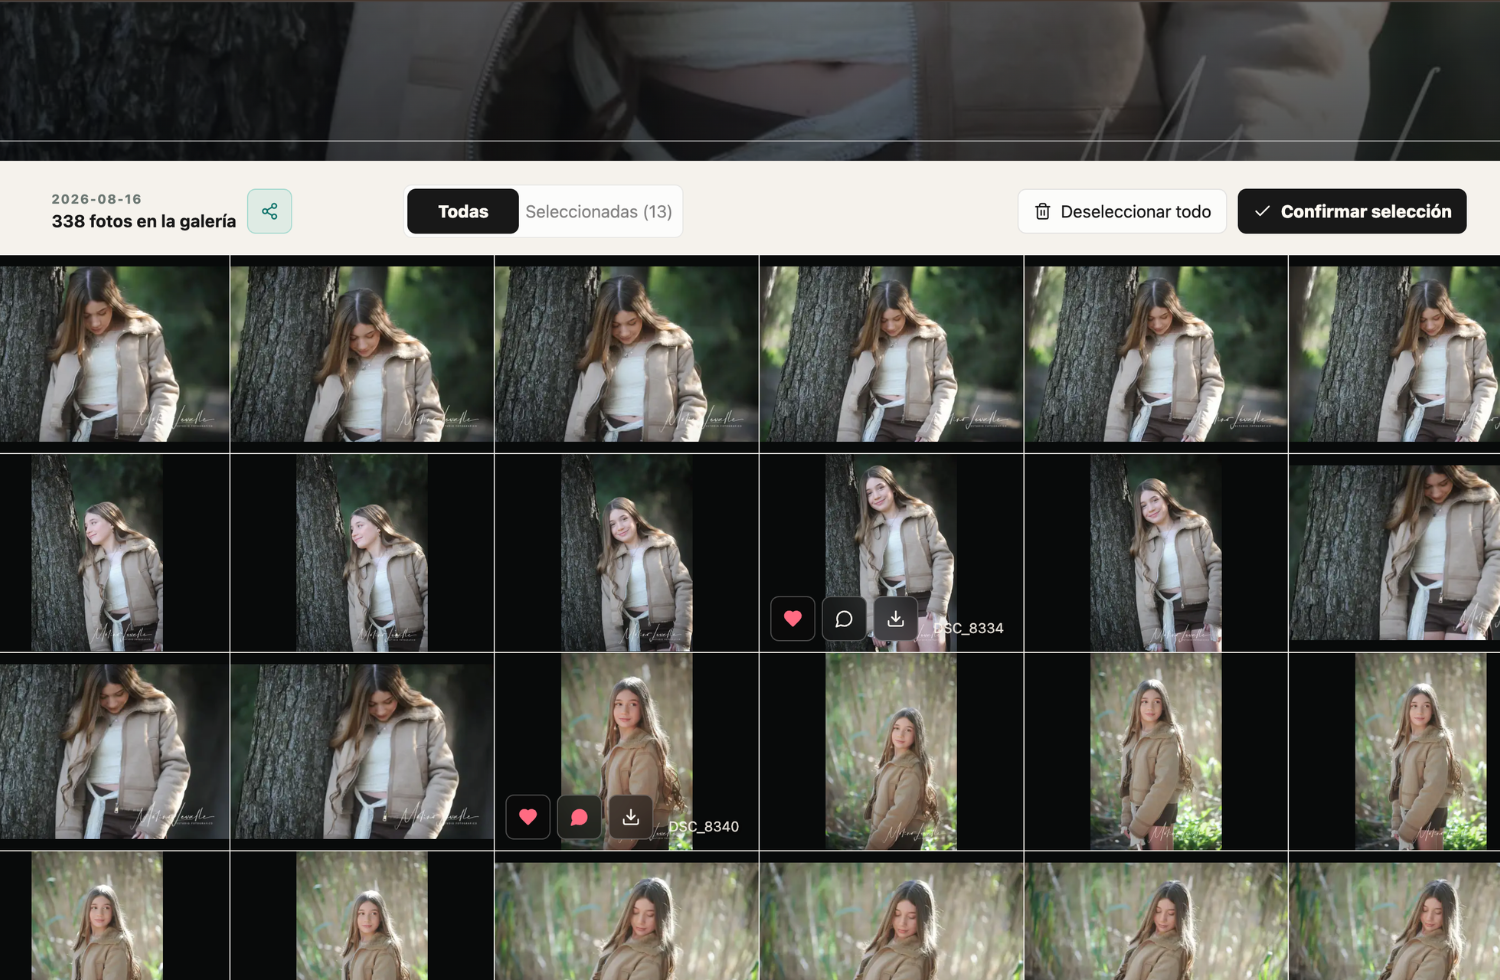This screenshot has height=980, width=1500.
Task: Click trash icon in Deseleccionar todo
Action: (x=1043, y=211)
